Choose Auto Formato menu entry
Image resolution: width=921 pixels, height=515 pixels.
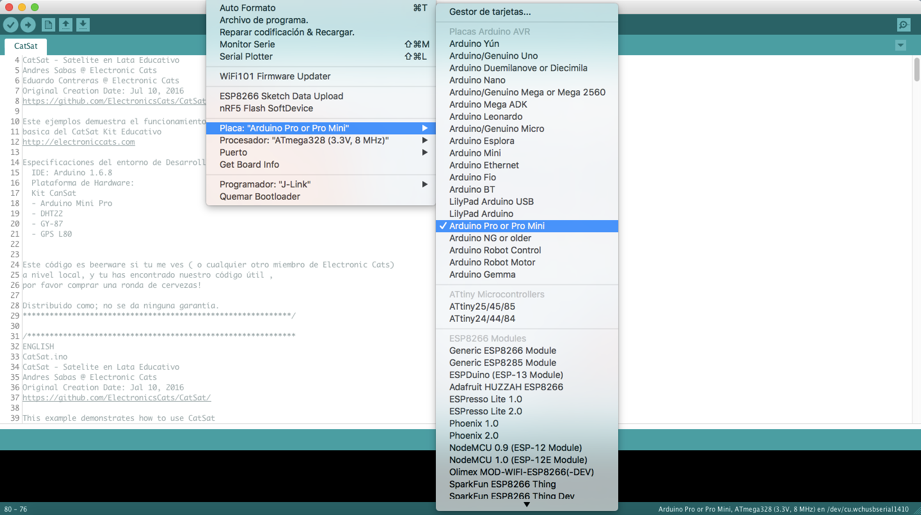click(321, 8)
